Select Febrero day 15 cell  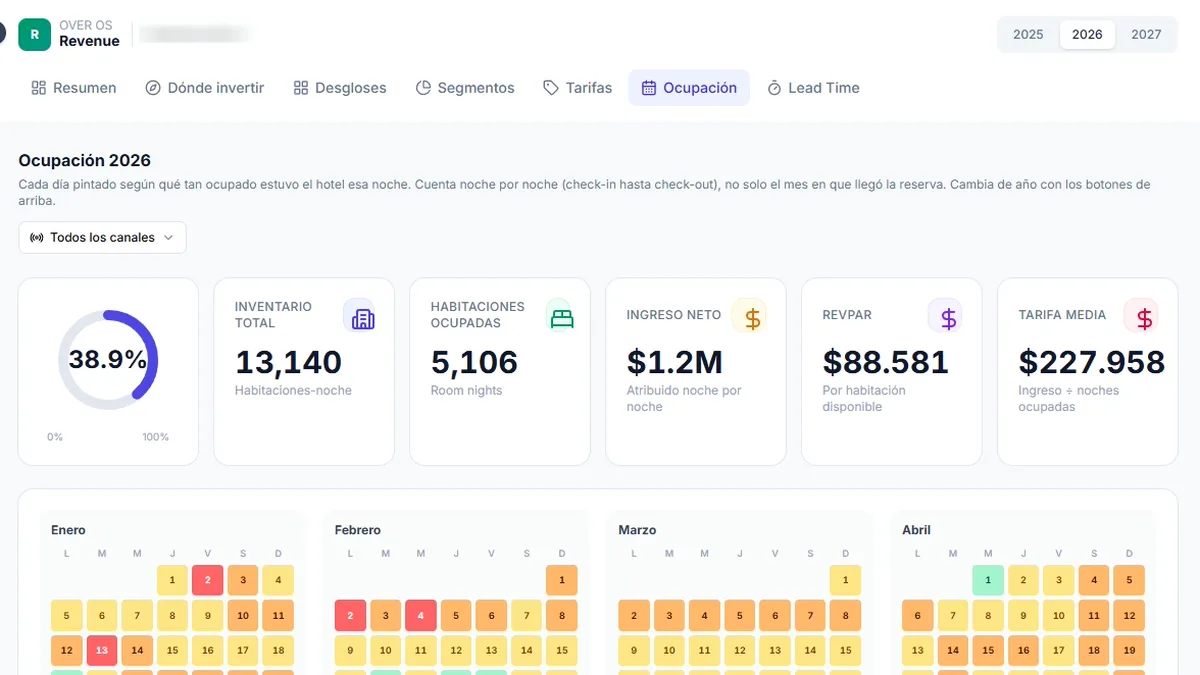[561, 650]
